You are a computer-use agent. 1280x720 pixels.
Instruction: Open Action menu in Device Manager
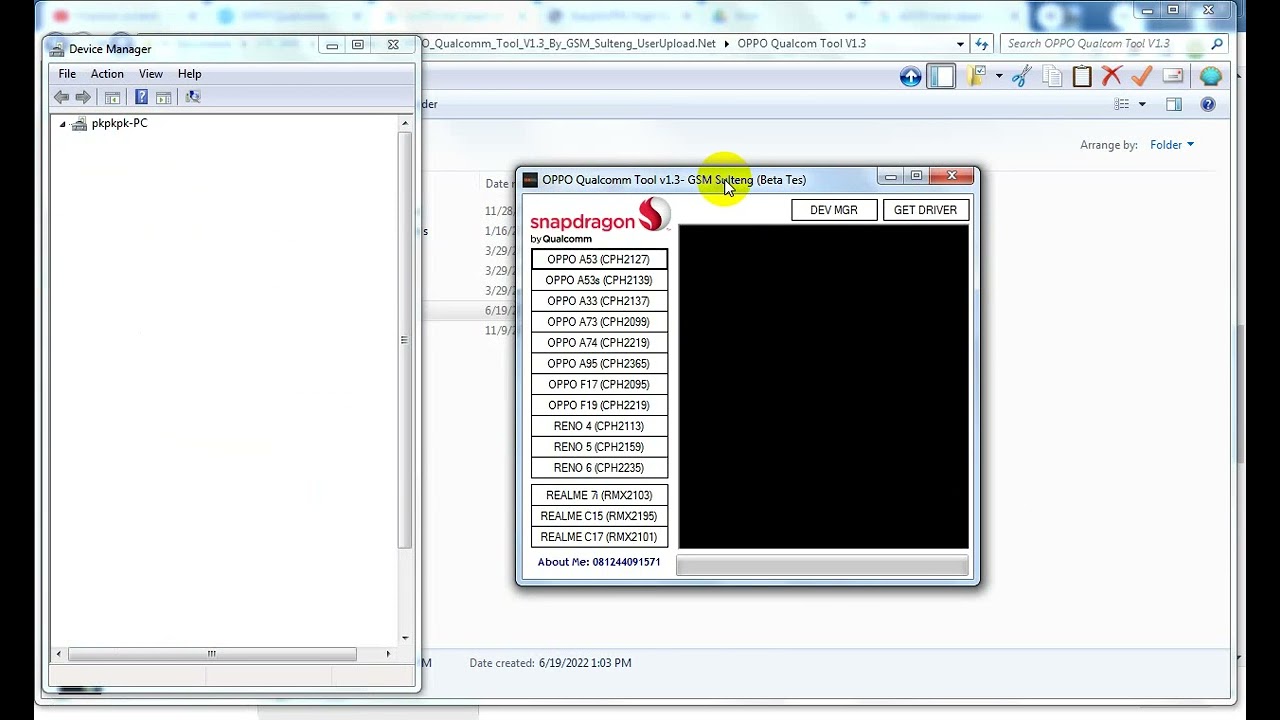click(x=107, y=74)
